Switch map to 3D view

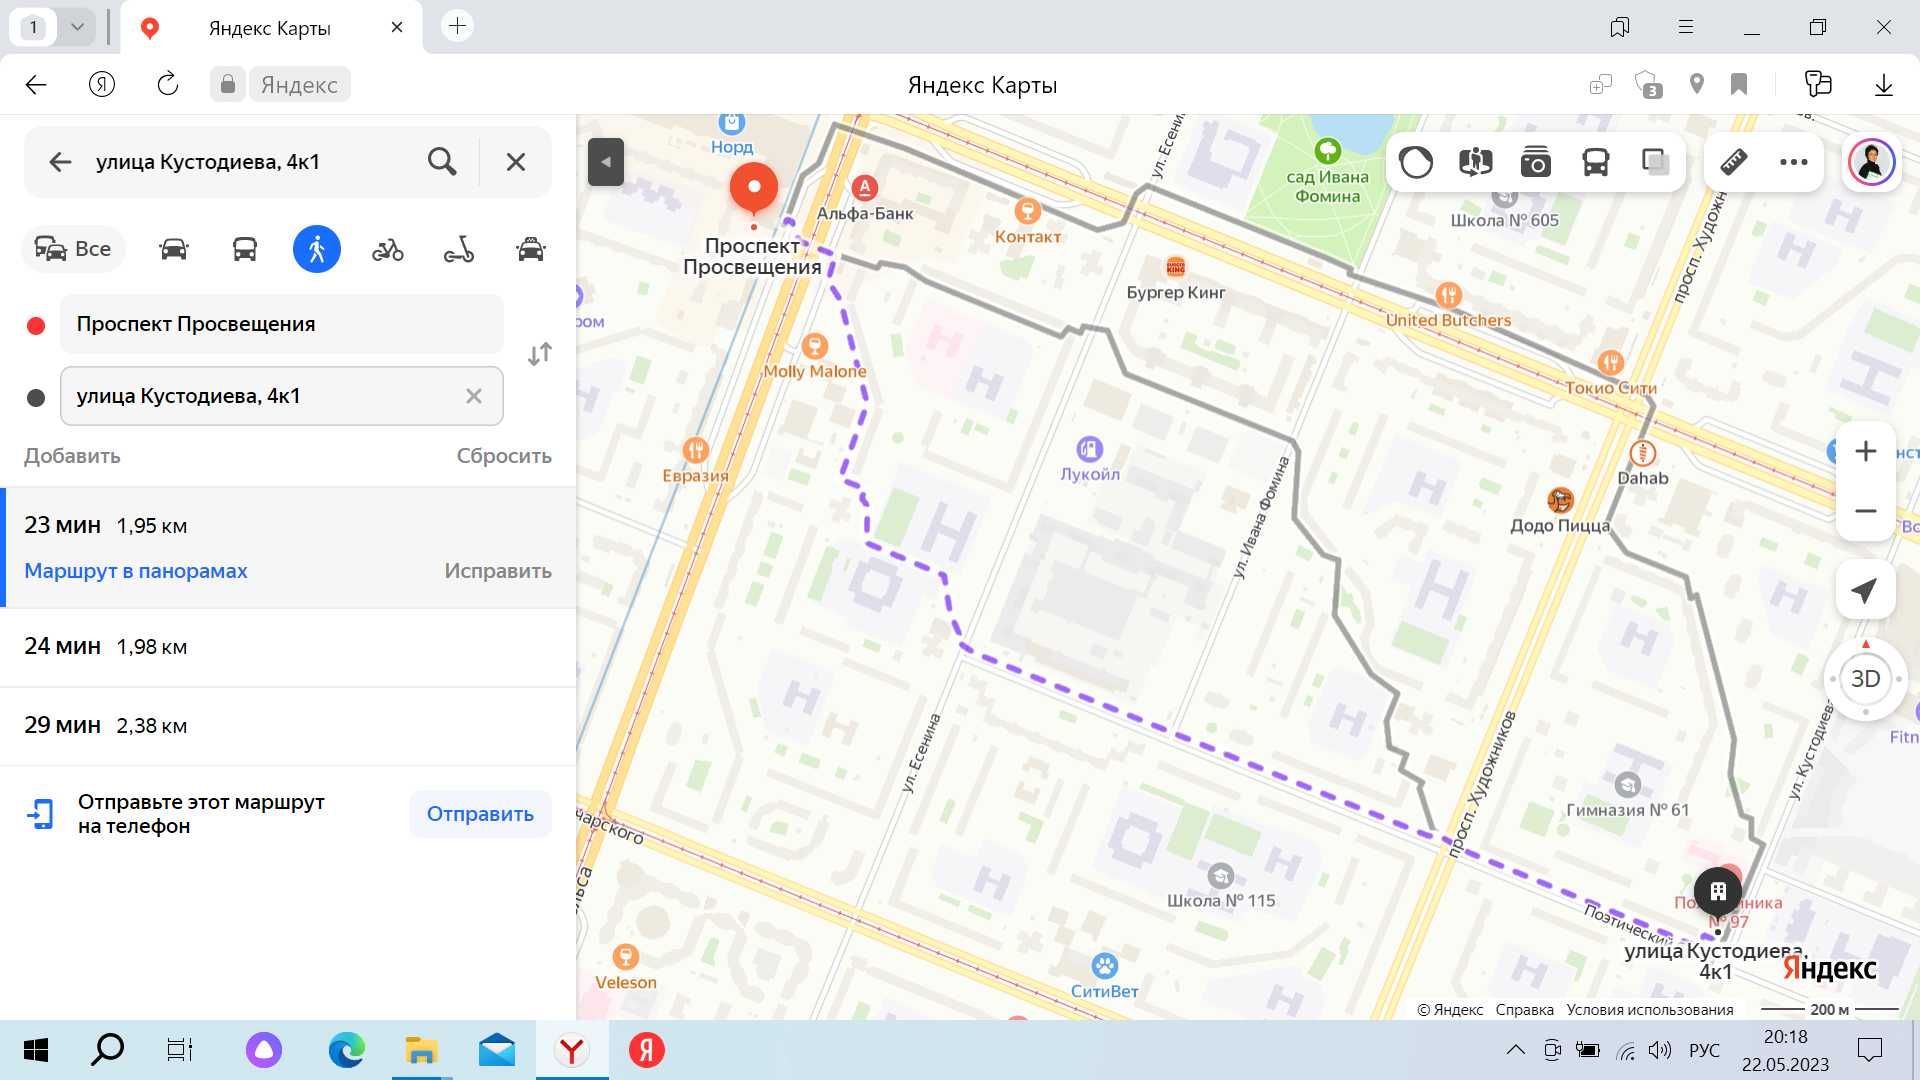pos(1865,679)
